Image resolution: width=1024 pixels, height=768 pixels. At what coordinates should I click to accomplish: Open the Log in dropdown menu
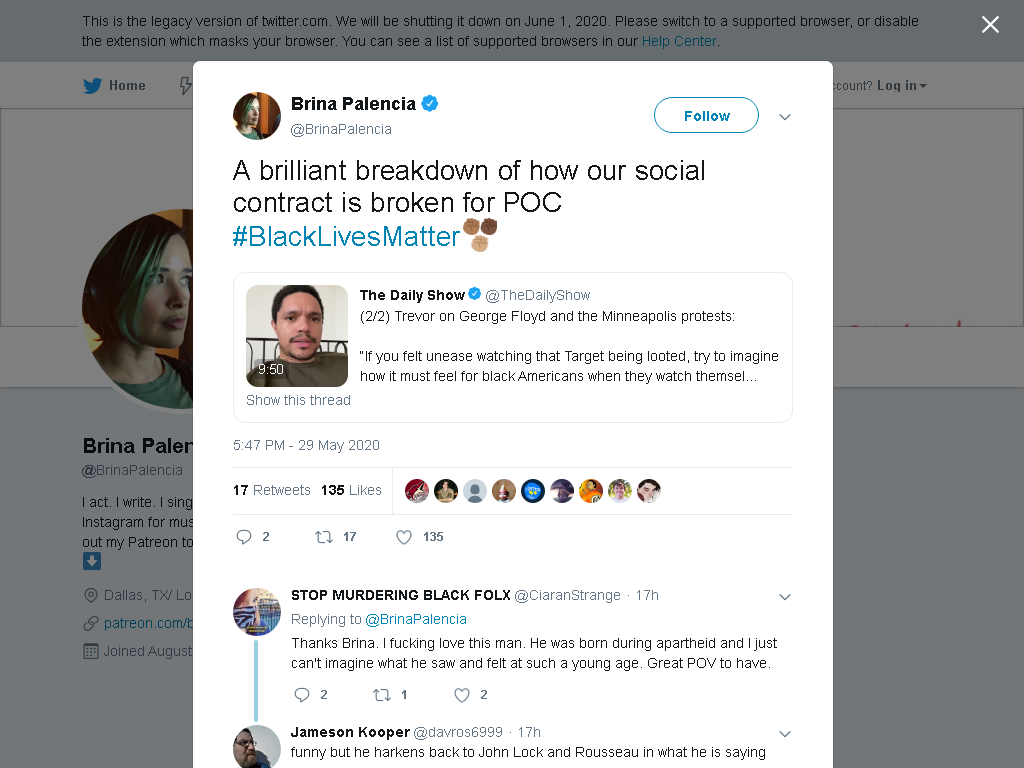[901, 86]
